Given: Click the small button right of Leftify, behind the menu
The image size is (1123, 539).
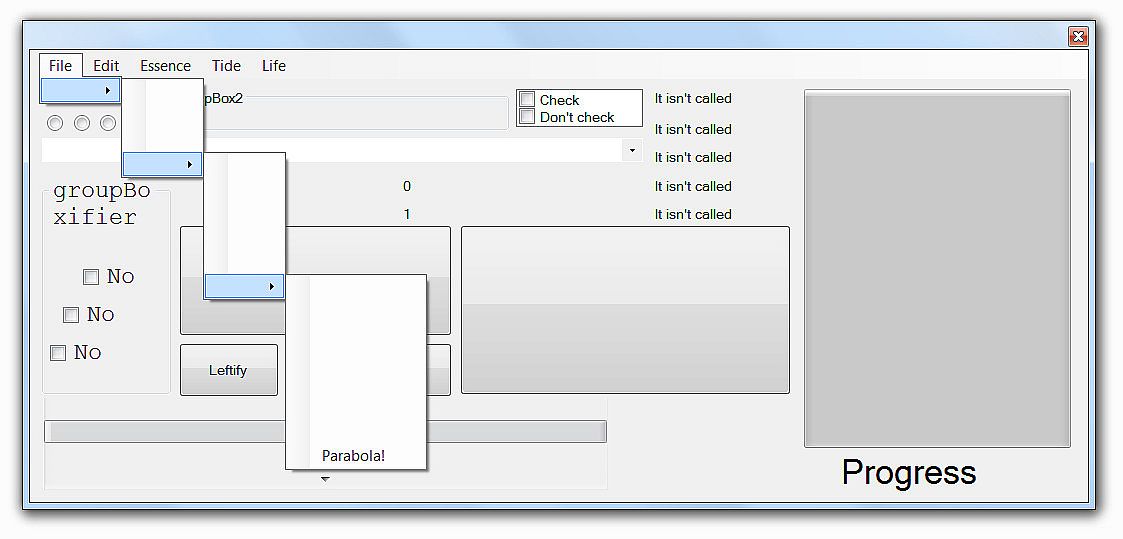Looking at the screenshot, I should (x=439, y=370).
